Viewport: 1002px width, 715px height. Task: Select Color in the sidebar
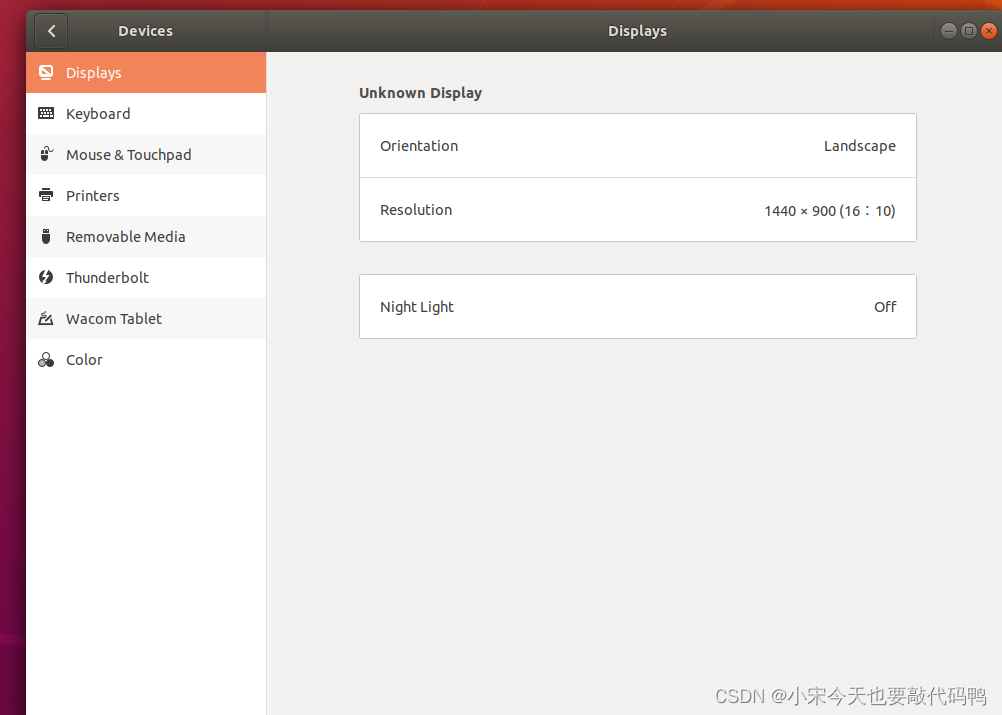click(83, 359)
